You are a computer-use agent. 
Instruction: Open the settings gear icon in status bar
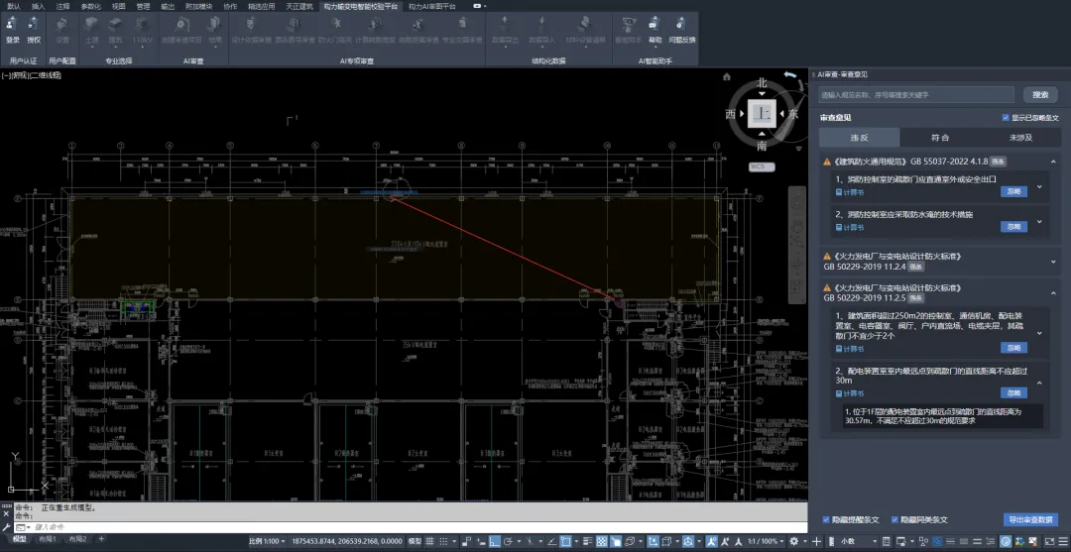pyautogui.click(x=794, y=541)
